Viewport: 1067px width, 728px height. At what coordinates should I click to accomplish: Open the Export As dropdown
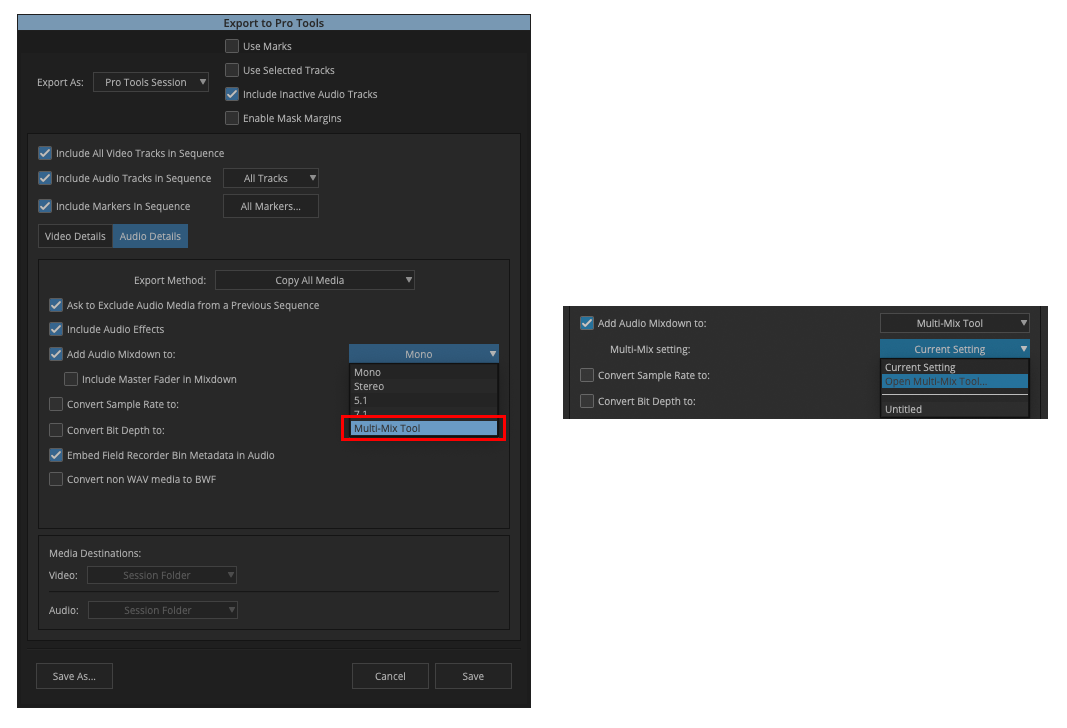coord(151,82)
